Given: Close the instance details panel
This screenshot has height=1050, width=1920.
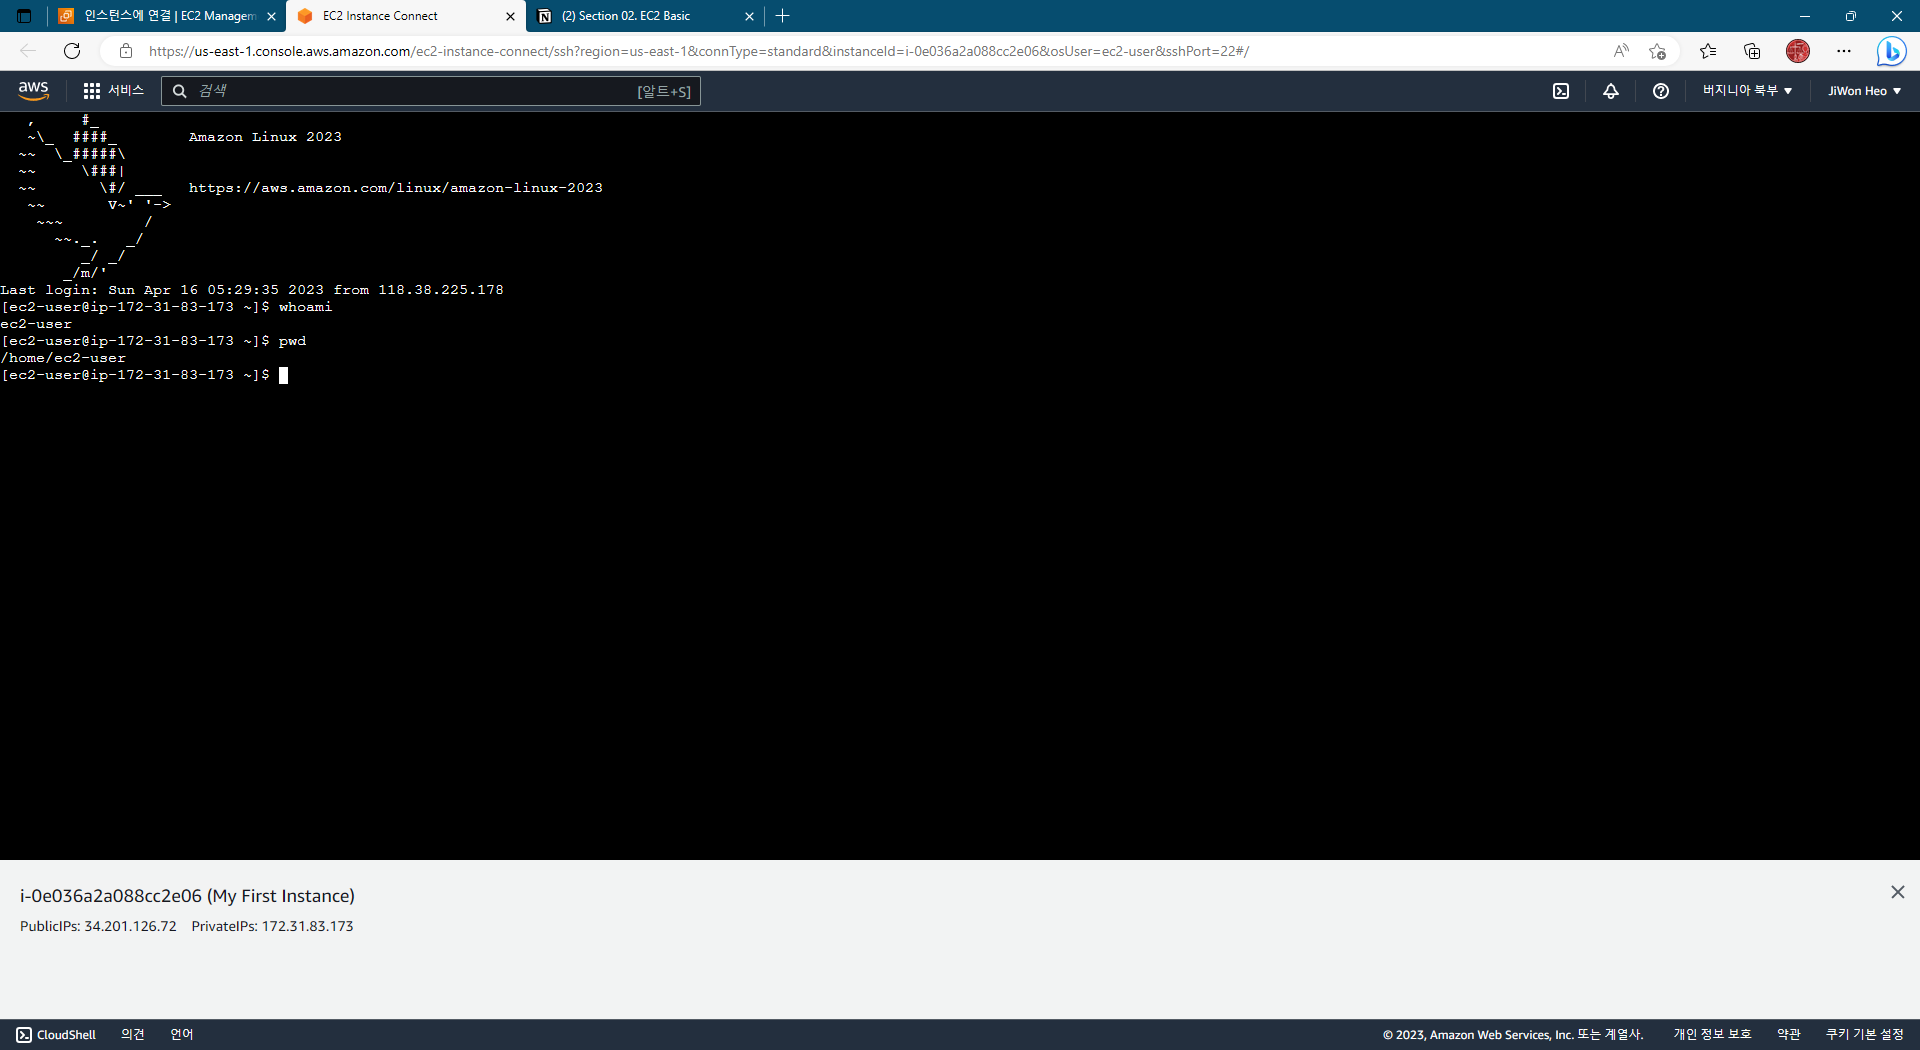Looking at the screenshot, I should (x=1898, y=892).
